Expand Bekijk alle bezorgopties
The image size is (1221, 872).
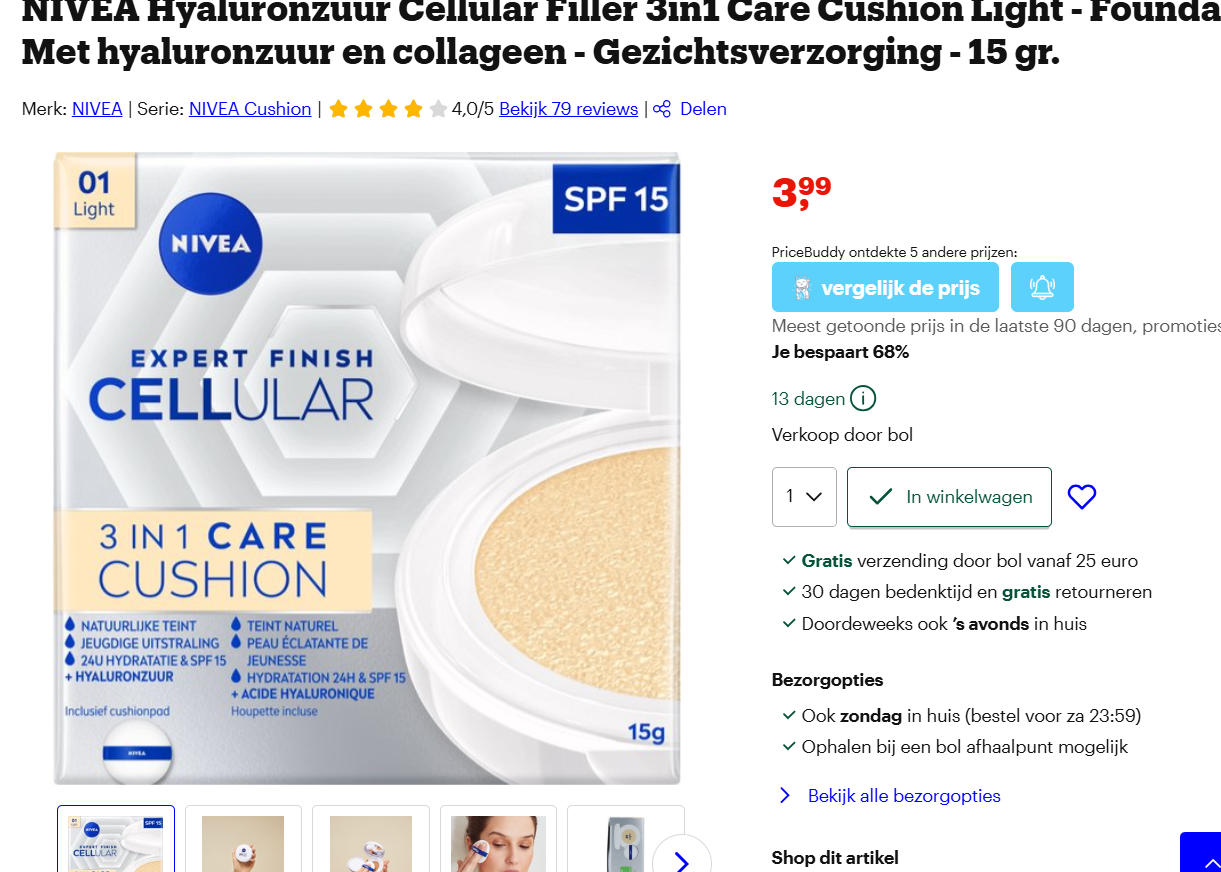904,796
